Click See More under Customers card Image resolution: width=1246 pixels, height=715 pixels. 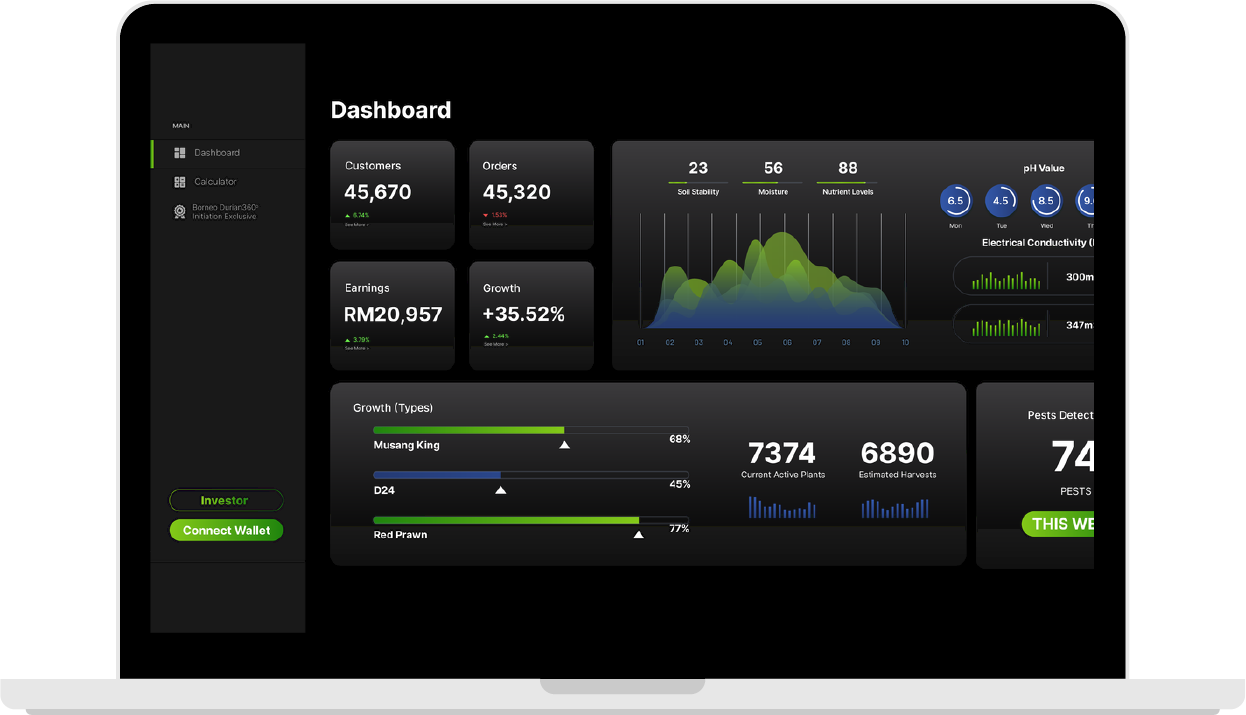(x=355, y=225)
